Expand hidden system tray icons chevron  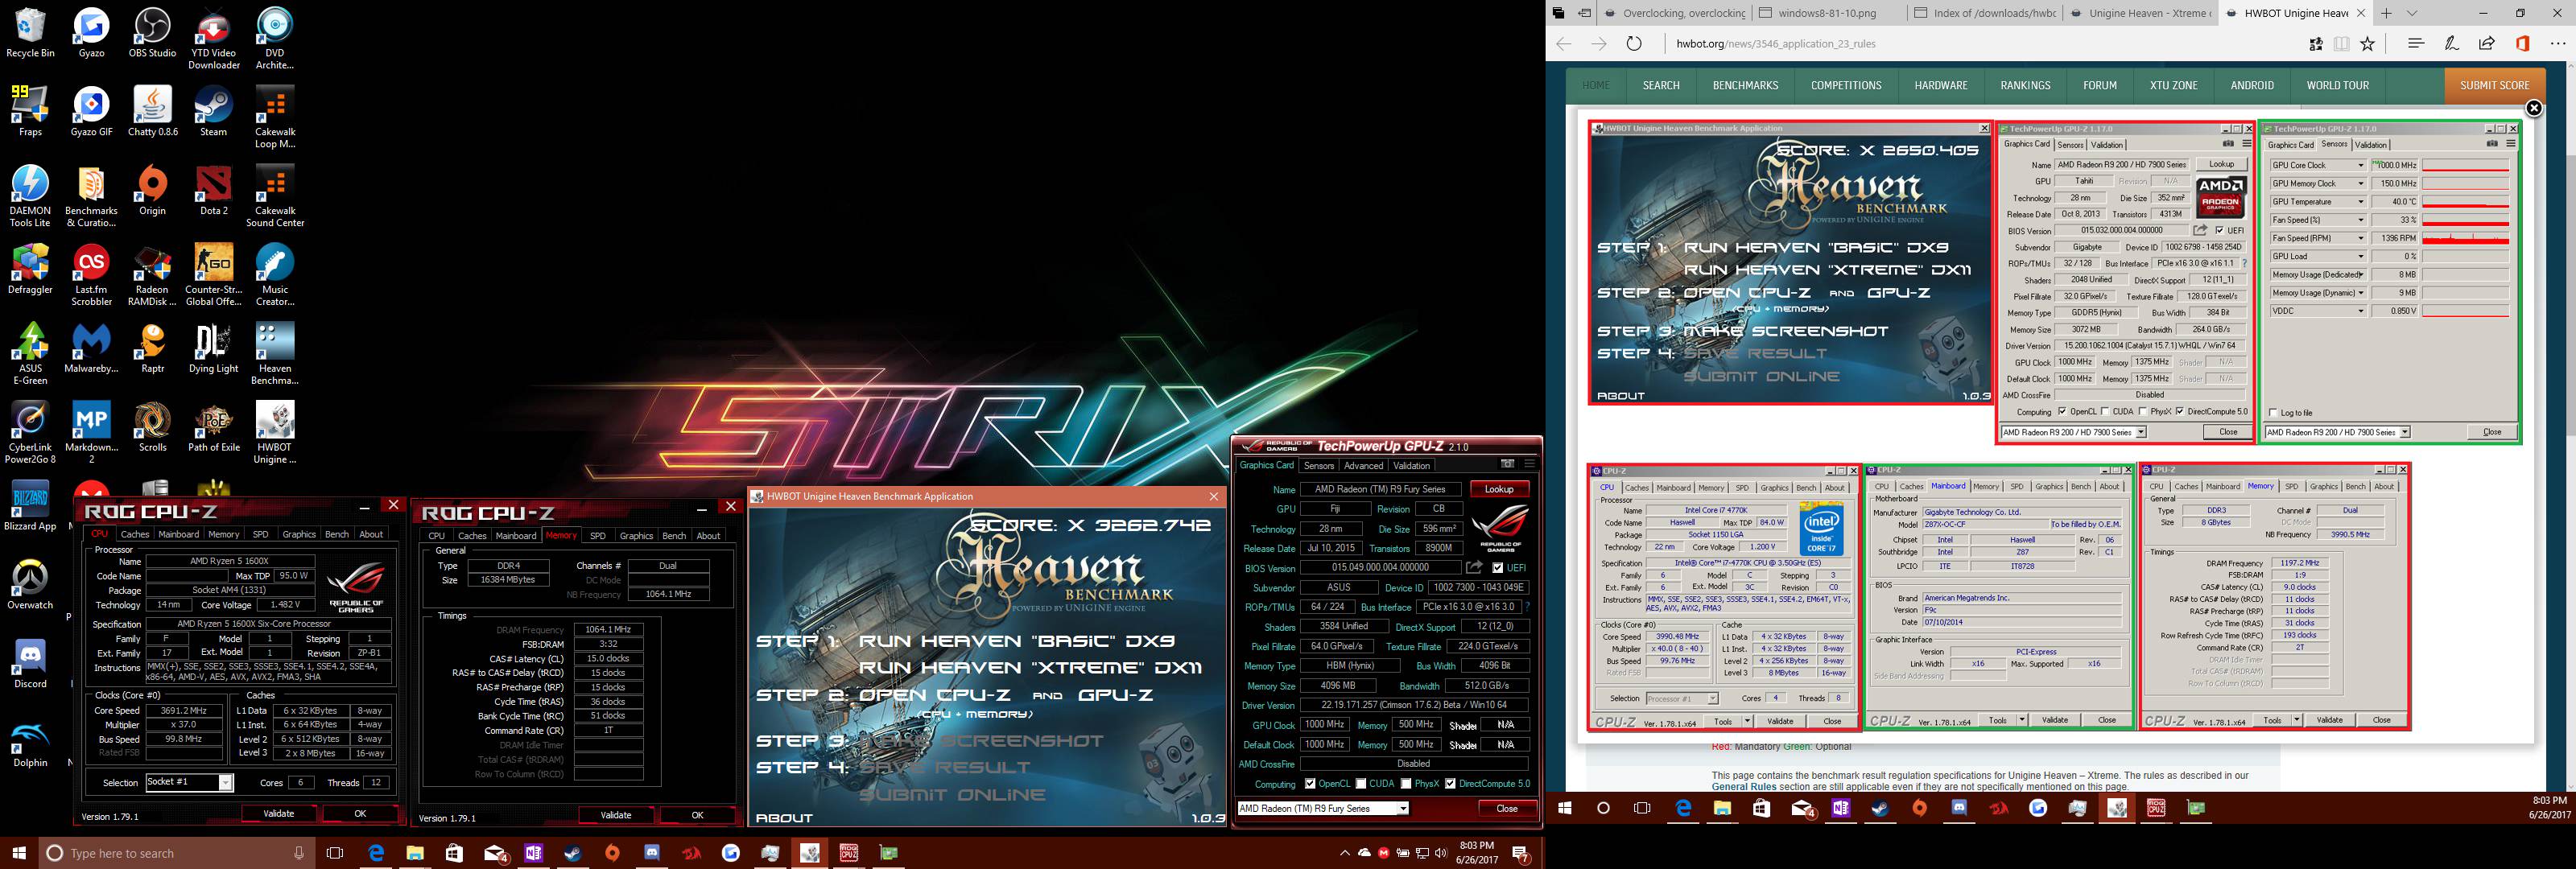click(1344, 853)
